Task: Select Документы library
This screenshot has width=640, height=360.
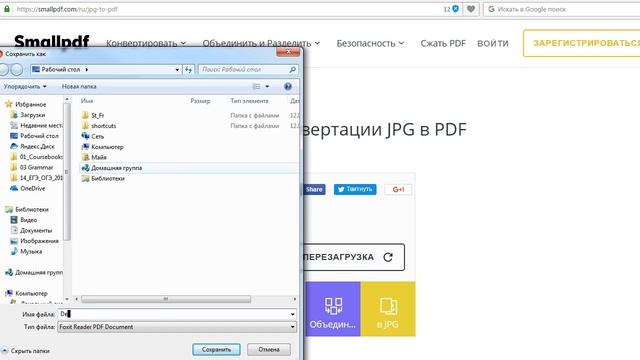Action: [36, 231]
